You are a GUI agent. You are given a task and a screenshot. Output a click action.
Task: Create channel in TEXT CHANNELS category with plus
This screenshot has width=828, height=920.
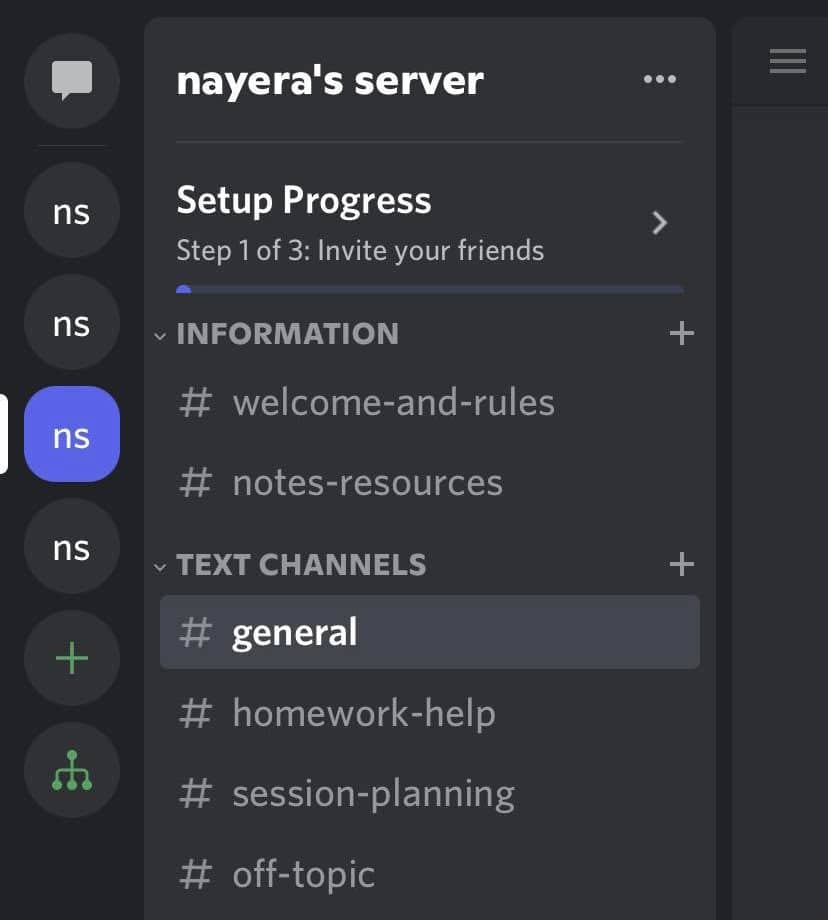click(682, 564)
